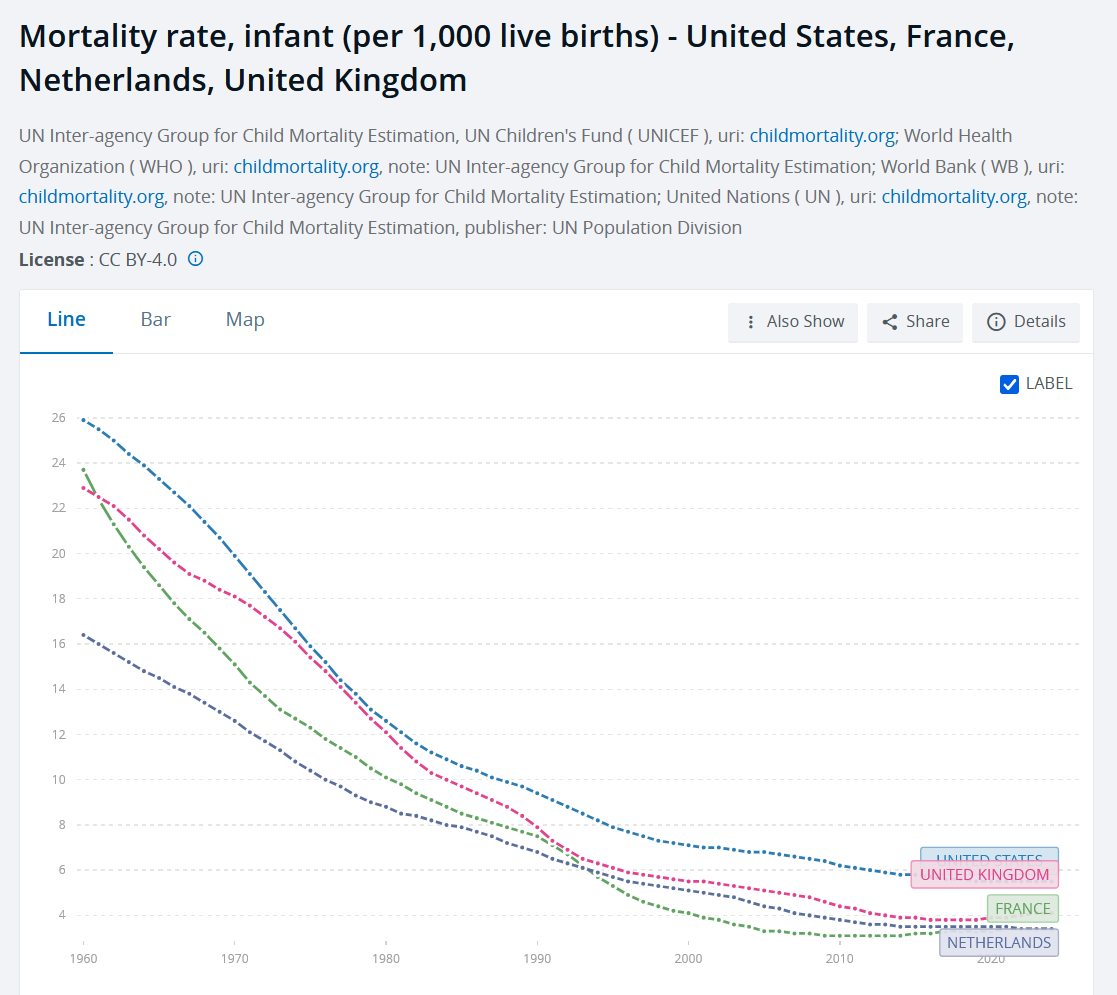Click the blue United States line at 1960

pyautogui.click(x=83, y=420)
